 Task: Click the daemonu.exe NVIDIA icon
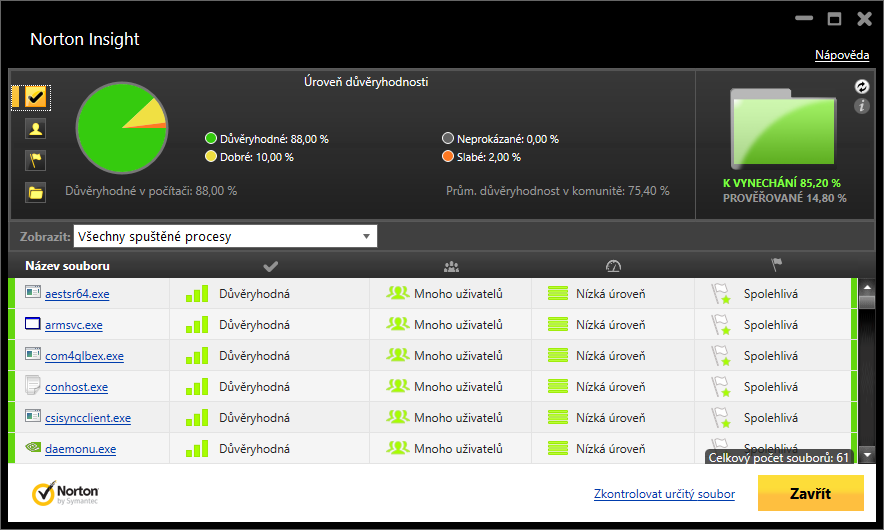33,447
